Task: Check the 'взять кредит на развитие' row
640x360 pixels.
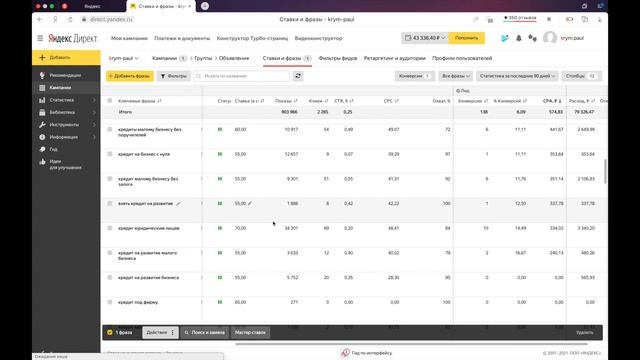Action: point(110,203)
